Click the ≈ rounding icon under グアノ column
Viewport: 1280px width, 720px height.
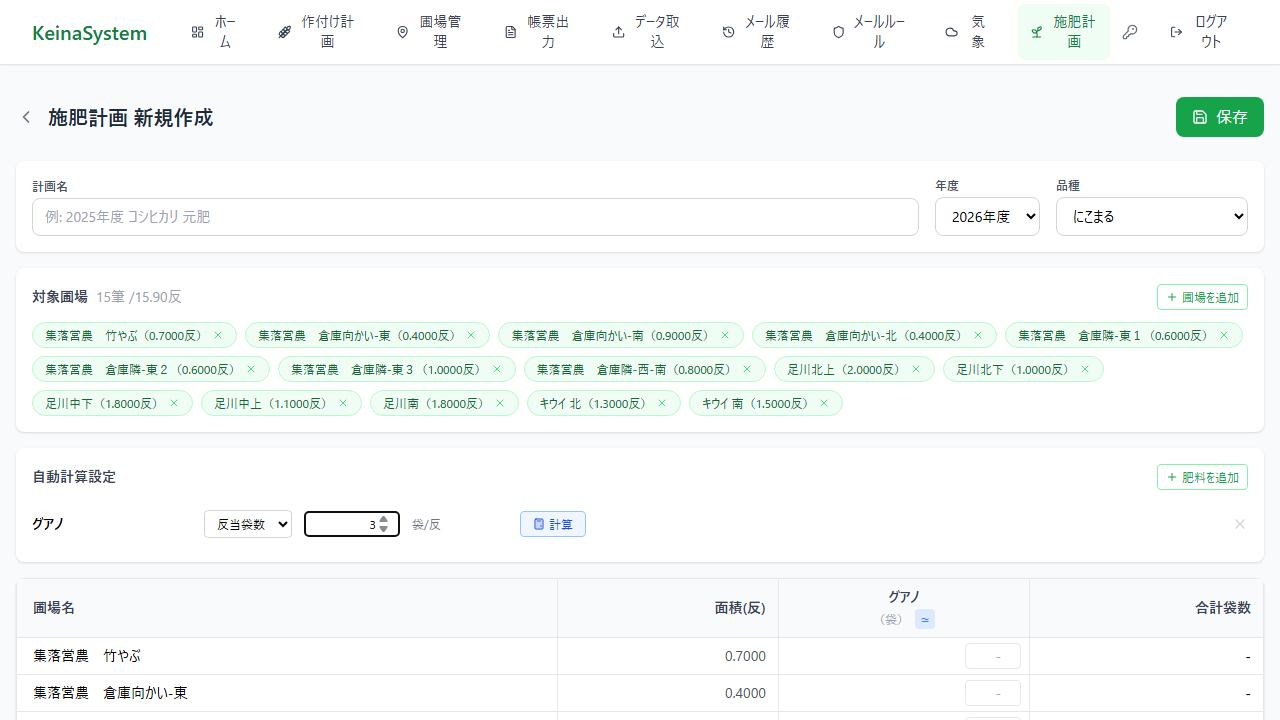[925, 620]
